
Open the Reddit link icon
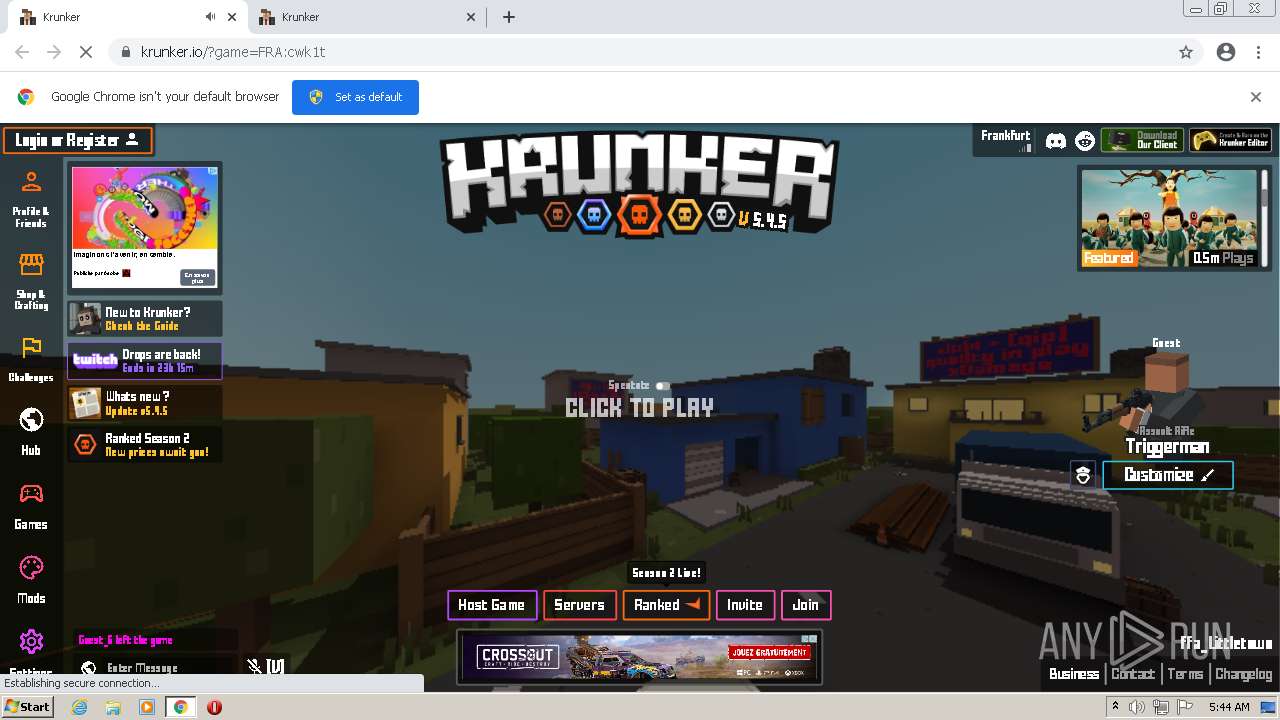(x=1085, y=141)
